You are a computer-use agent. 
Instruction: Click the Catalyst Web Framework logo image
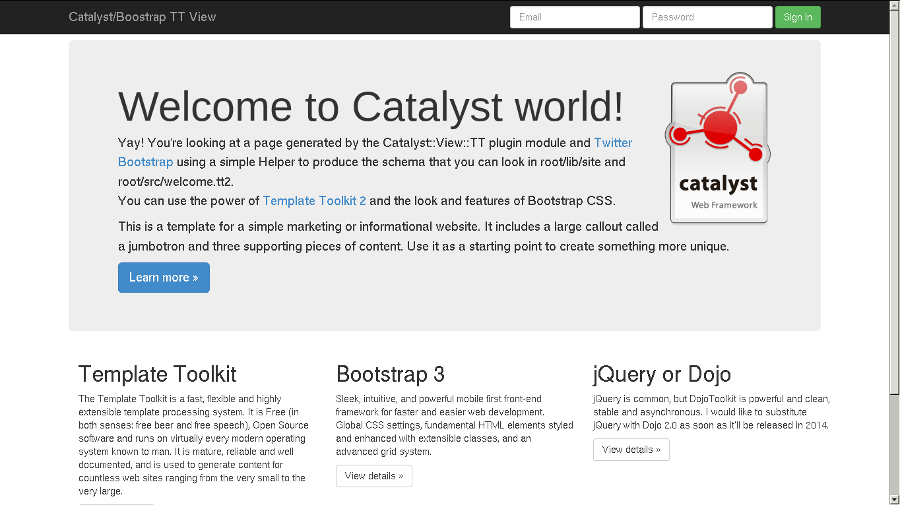(x=717, y=147)
